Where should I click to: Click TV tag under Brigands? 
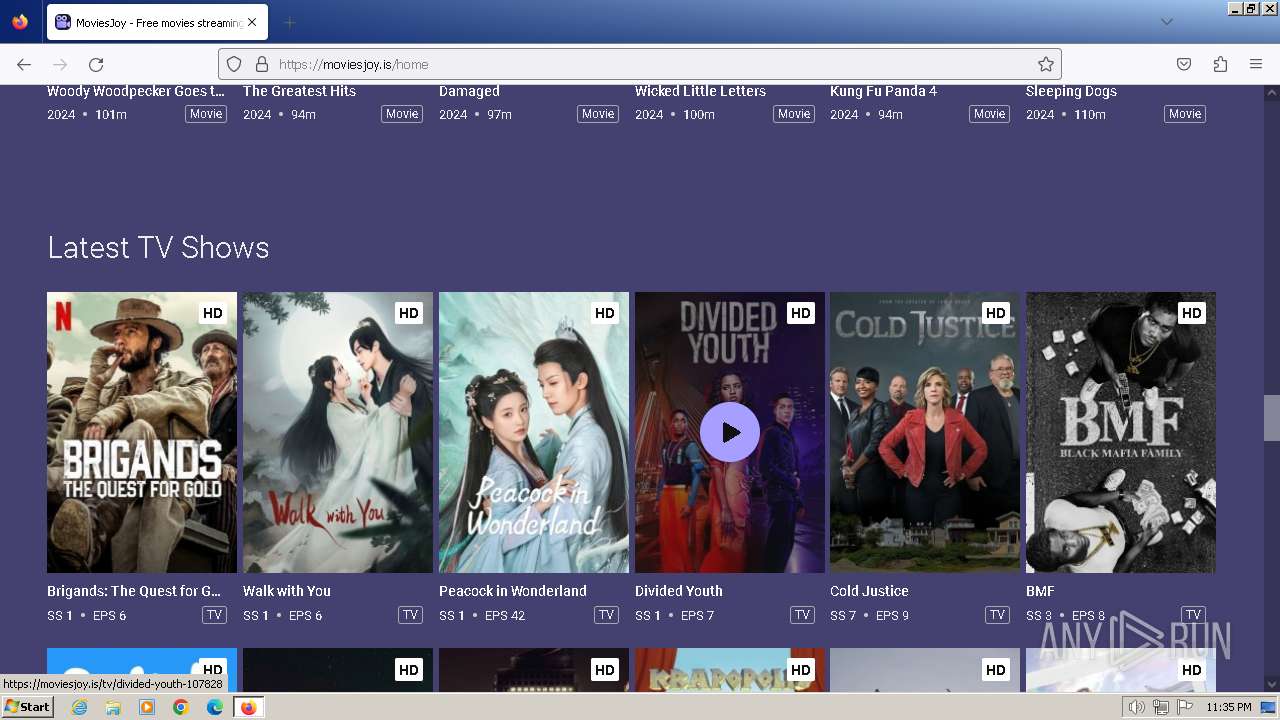[214, 615]
